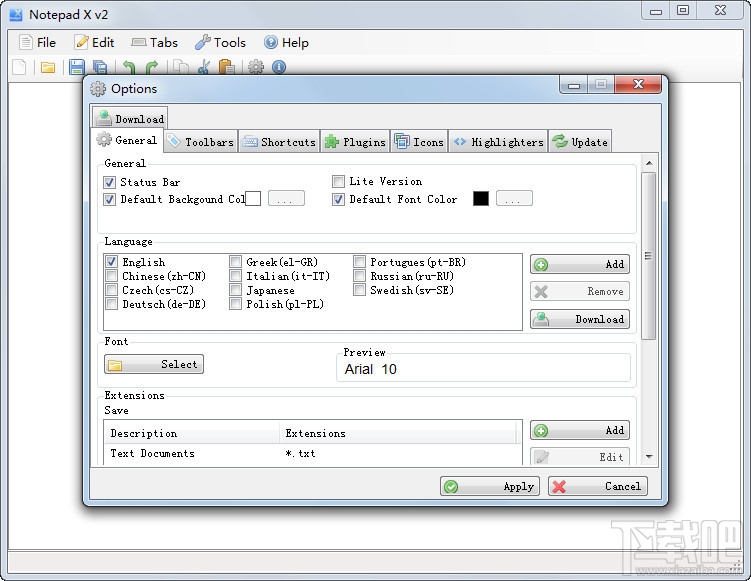Click the vertical scrollbar thumb in Options
751x581 pixels.
(649, 256)
